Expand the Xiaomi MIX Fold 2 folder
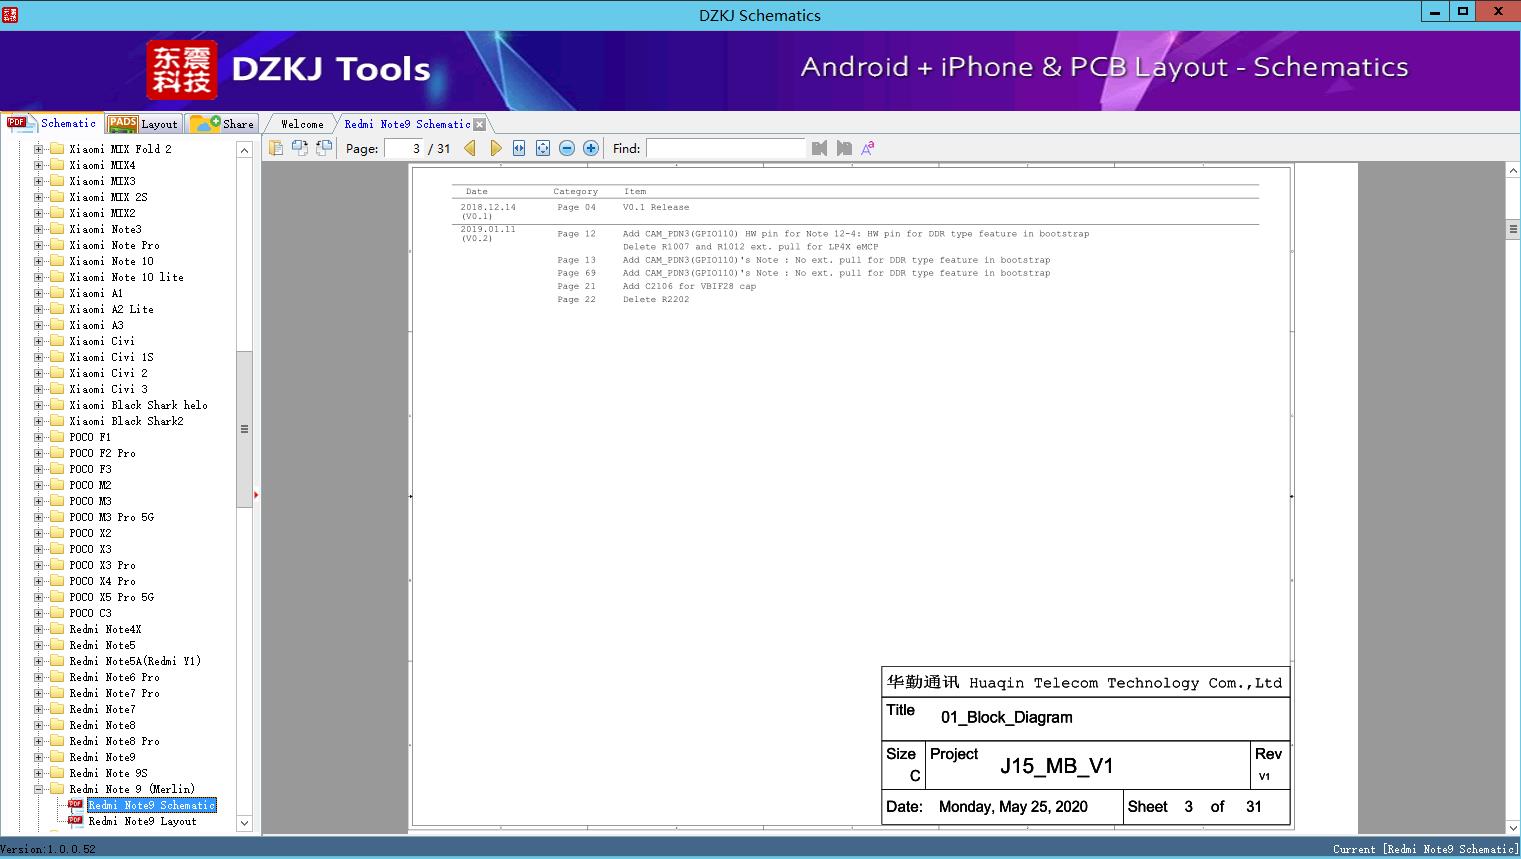The width and height of the screenshot is (1521, 859). [x=39, y=149]
